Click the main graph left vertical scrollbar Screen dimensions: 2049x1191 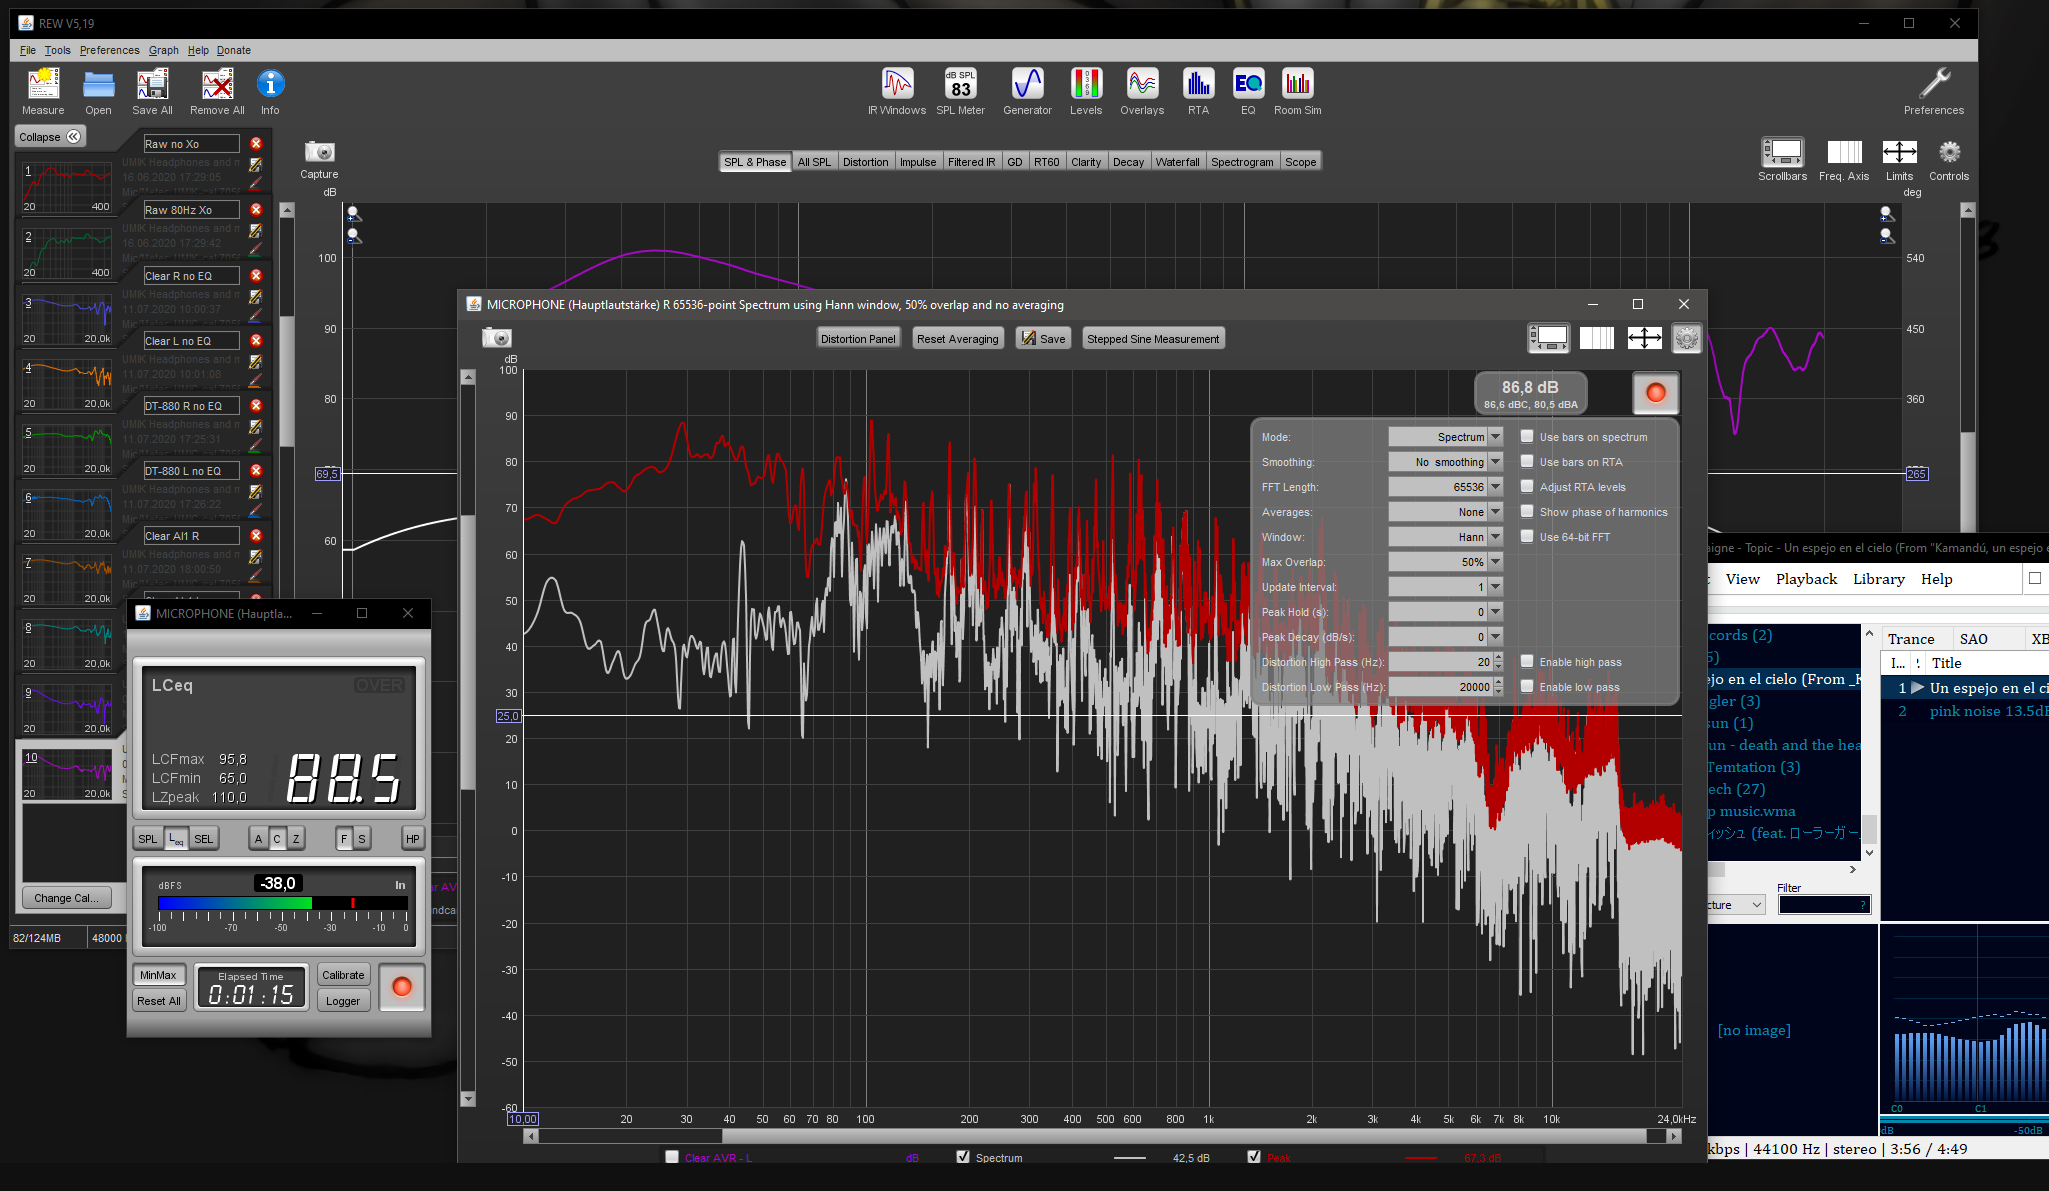[287, 381]
